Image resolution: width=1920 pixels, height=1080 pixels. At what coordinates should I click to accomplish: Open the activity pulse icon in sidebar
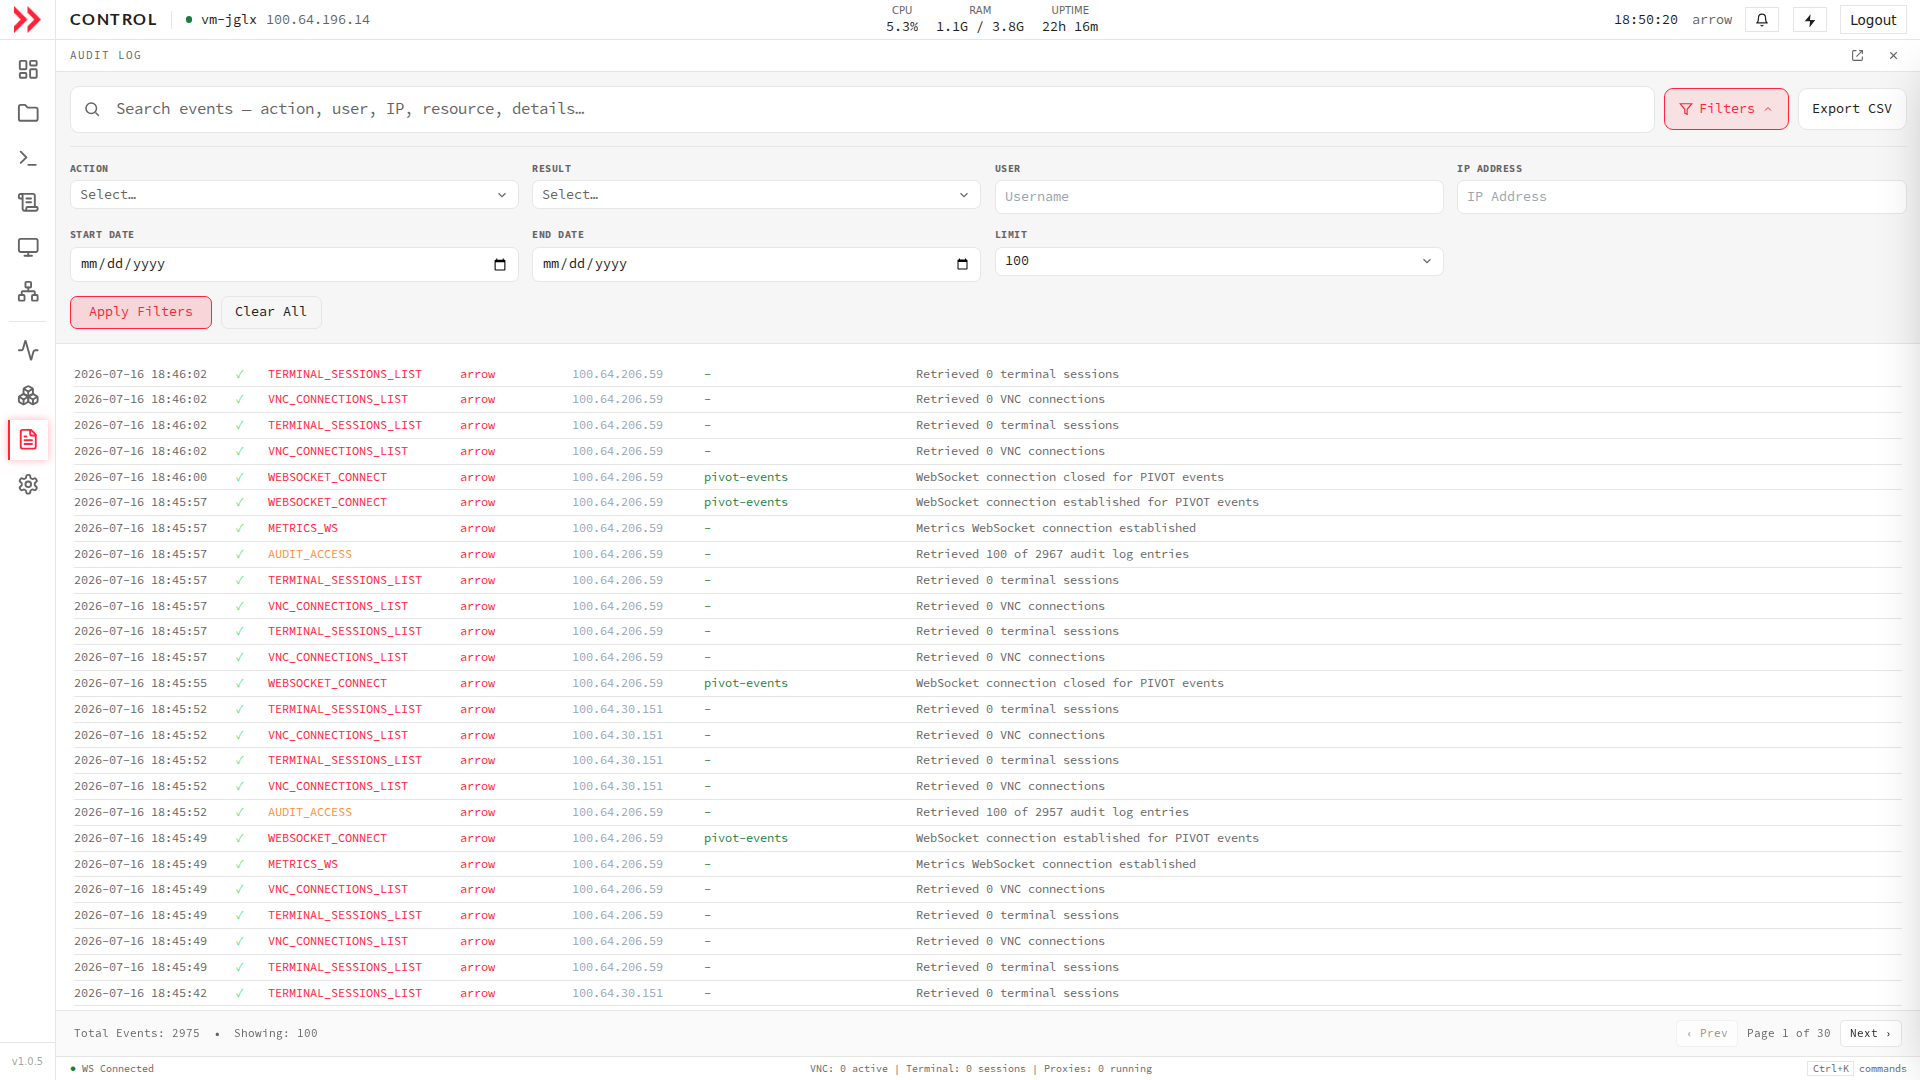point(28,350)
